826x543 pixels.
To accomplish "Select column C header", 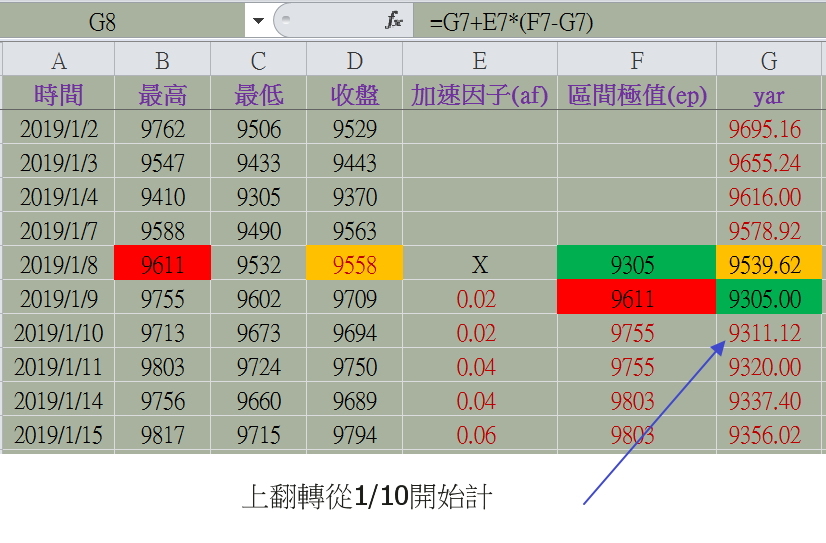I will (x=258, y=61).
